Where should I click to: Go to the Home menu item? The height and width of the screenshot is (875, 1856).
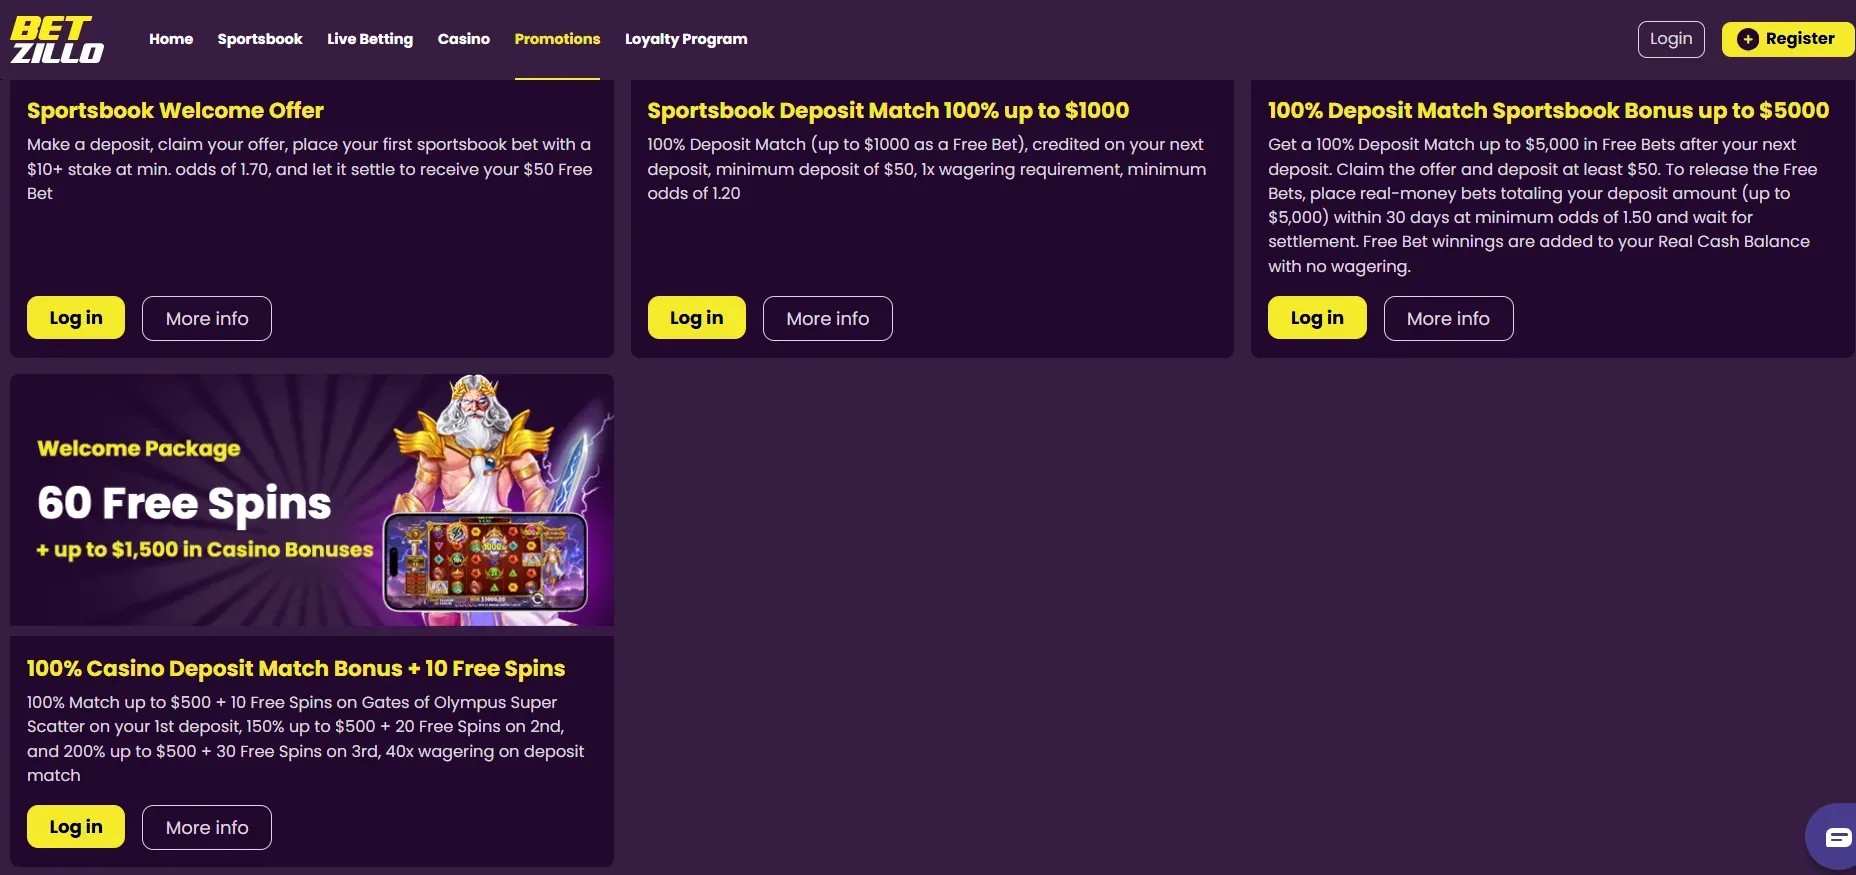[171, 39]
